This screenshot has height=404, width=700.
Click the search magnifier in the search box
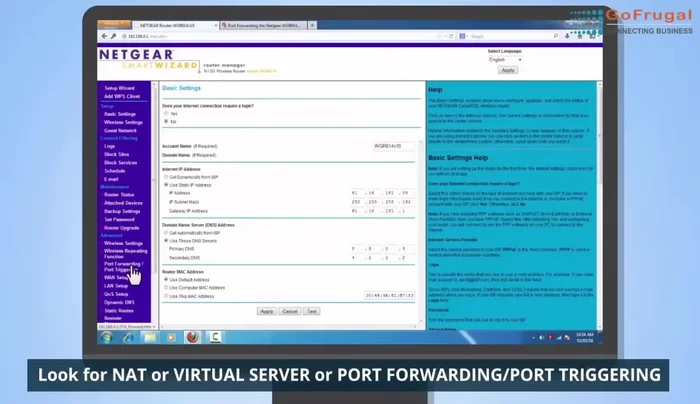tap(555, 36)
